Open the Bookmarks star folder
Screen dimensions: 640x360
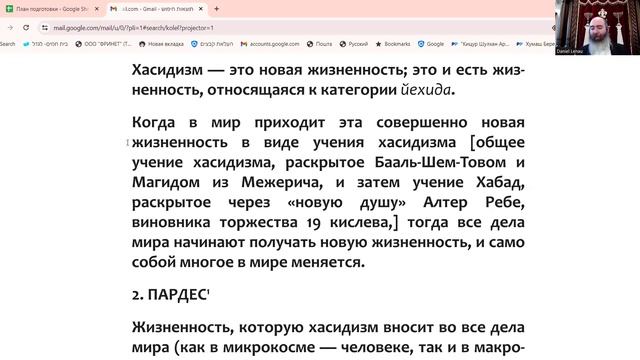coord(393,44)
